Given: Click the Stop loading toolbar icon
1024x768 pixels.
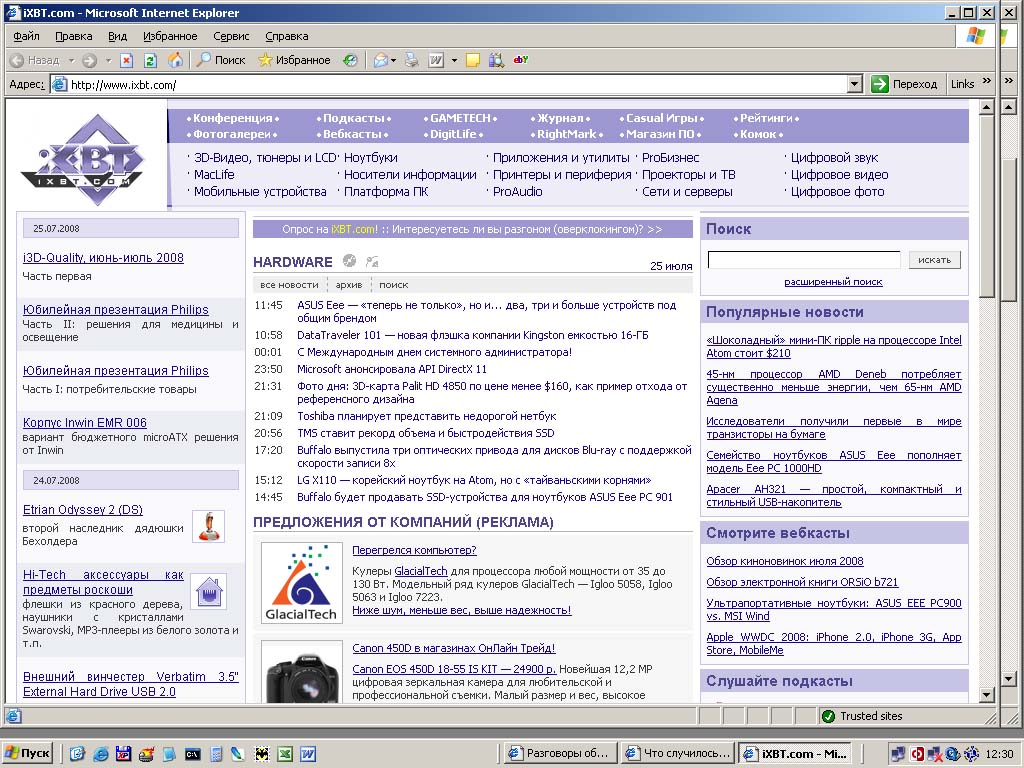Looking at the screenshot, I should pos(127,60).
